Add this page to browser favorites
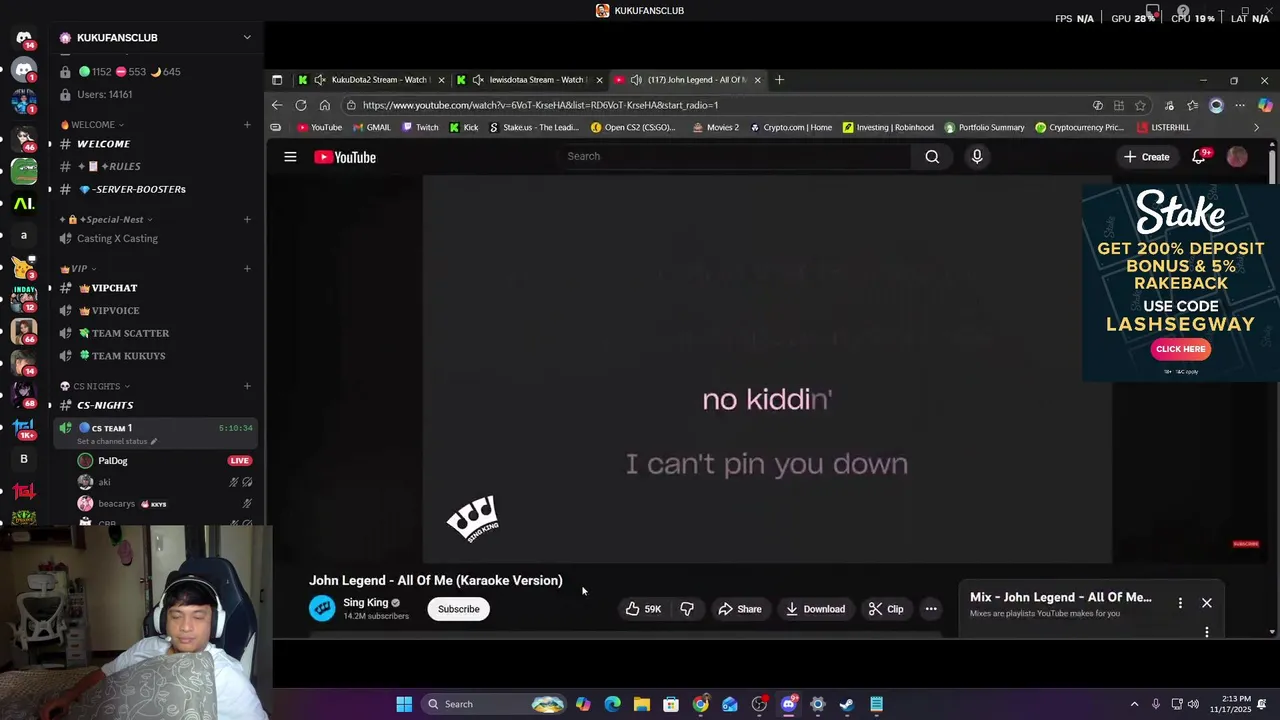Viewport: 1280px width, 720px height. pos(1140,105)
